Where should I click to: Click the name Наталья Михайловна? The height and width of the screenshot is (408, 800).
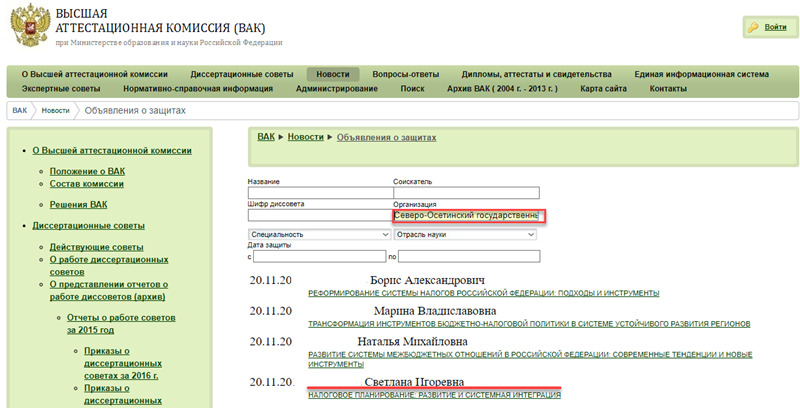412,341
